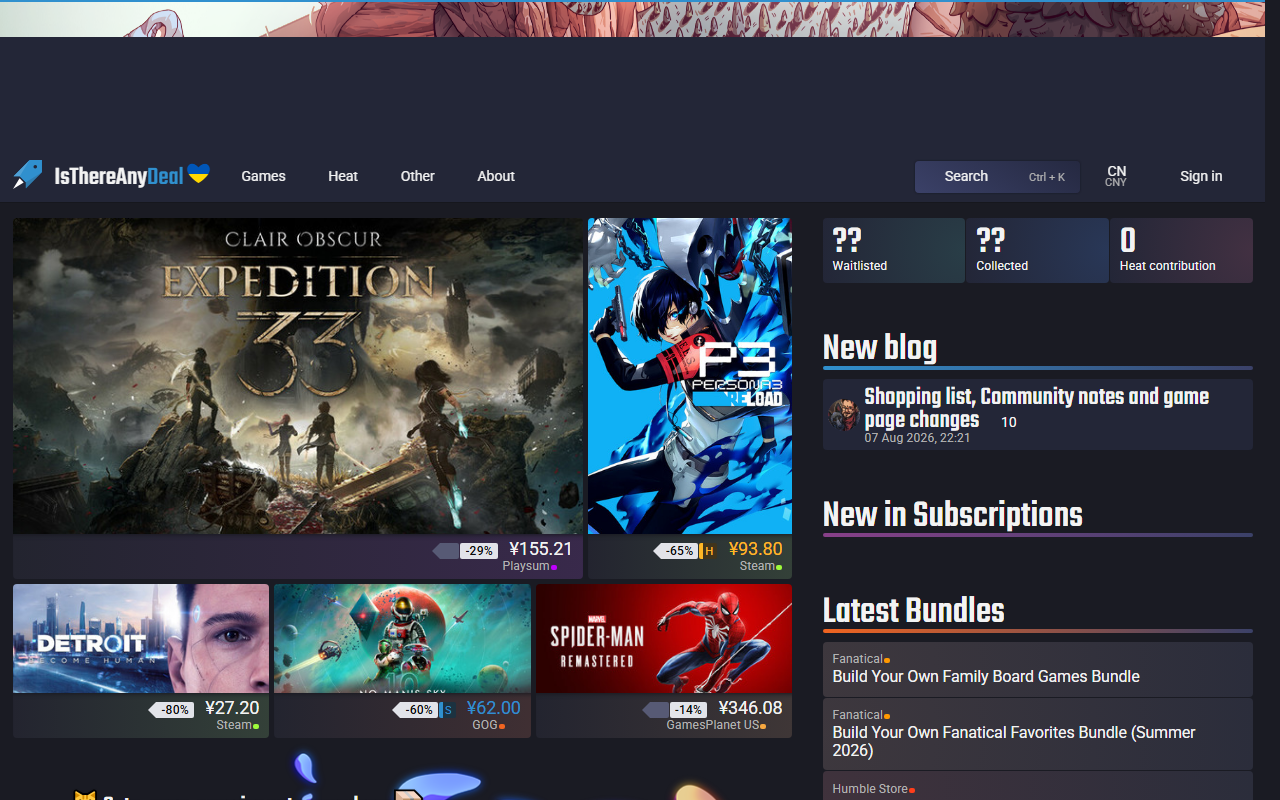Image resolution: width=1280 pixels, height=800 pixels.
Task: Click the GOG store label
Action: point(485,725)
